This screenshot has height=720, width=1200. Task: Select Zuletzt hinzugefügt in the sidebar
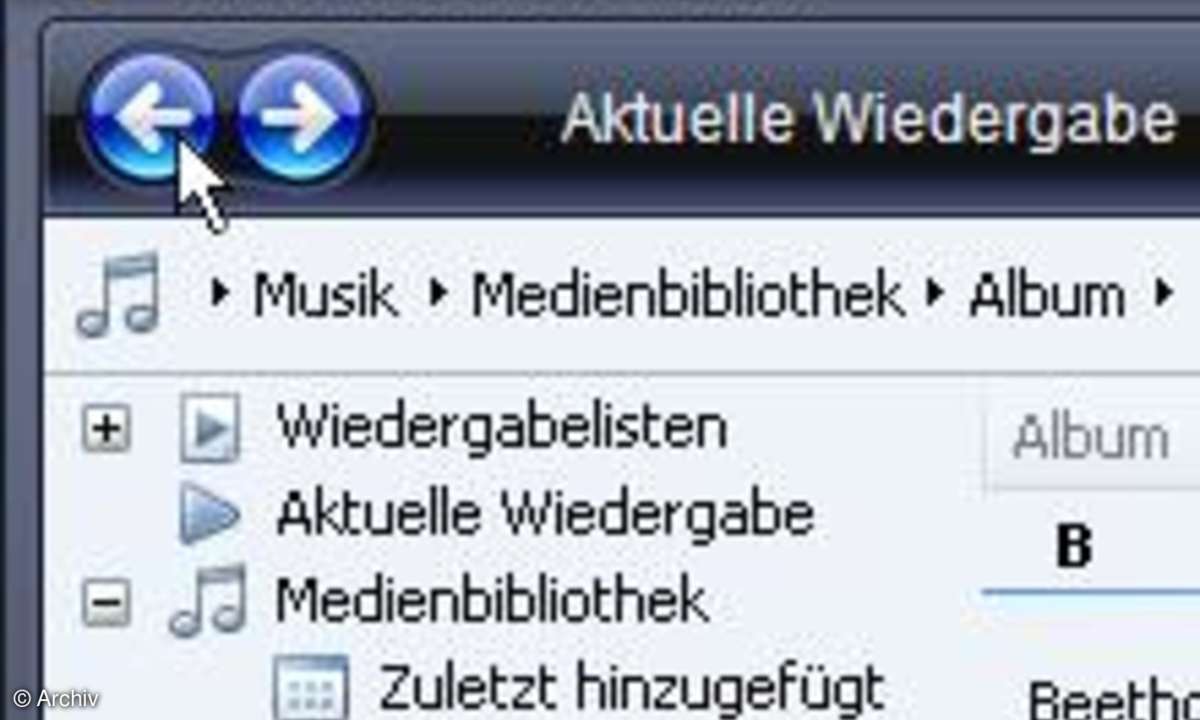point(631,688)
